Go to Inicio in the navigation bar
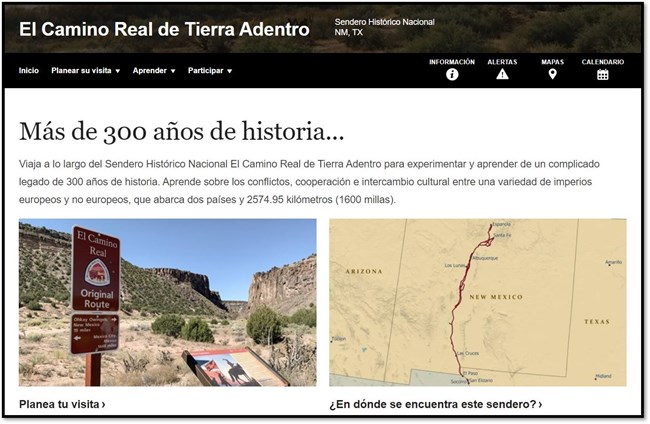The height and width of the screenshot is (424, 650). [29, 70]
